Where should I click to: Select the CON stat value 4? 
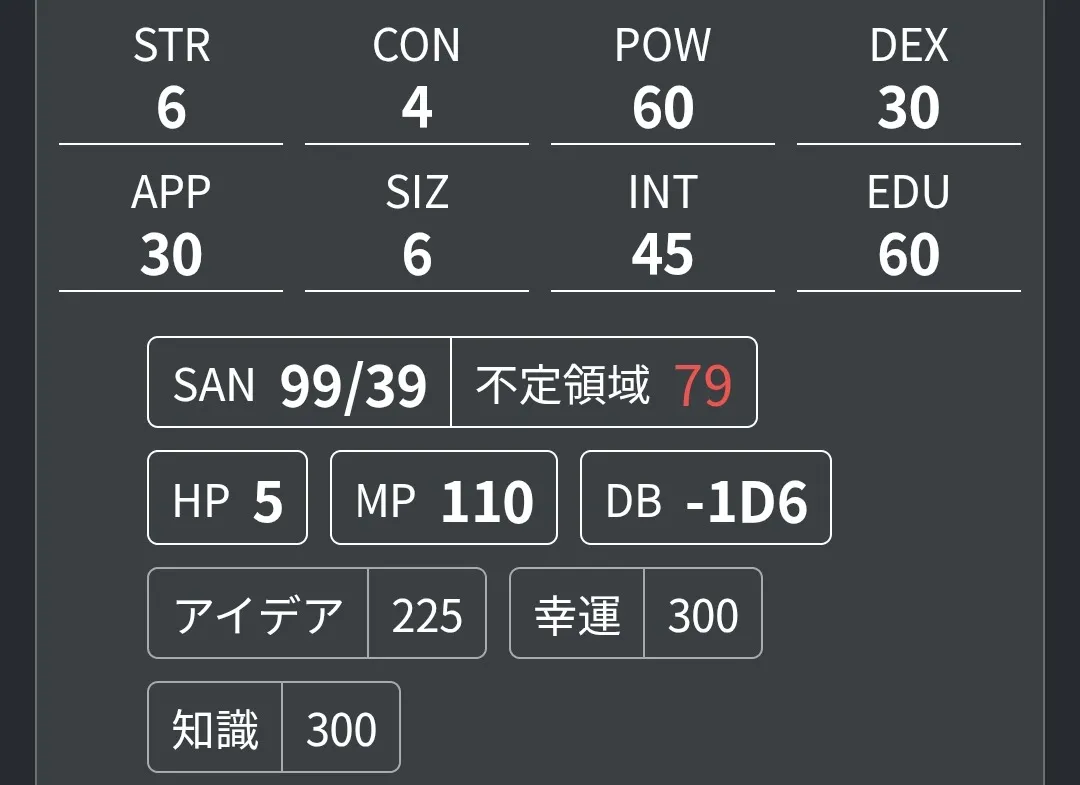tap(417, 108)
